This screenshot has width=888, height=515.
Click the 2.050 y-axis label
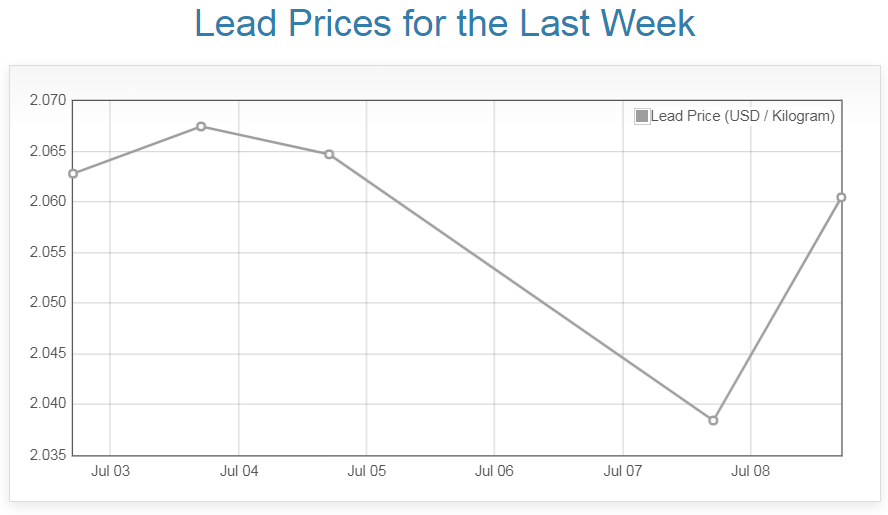click(x=48, y=303)
